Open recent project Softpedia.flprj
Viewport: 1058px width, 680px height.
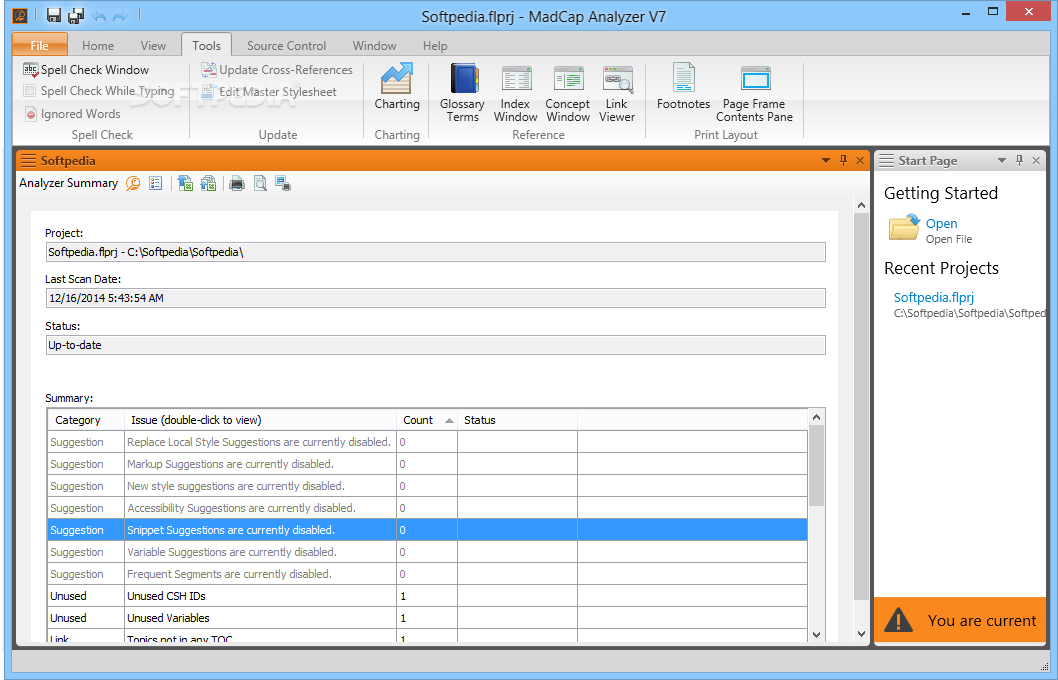click(x=934, y=297)
